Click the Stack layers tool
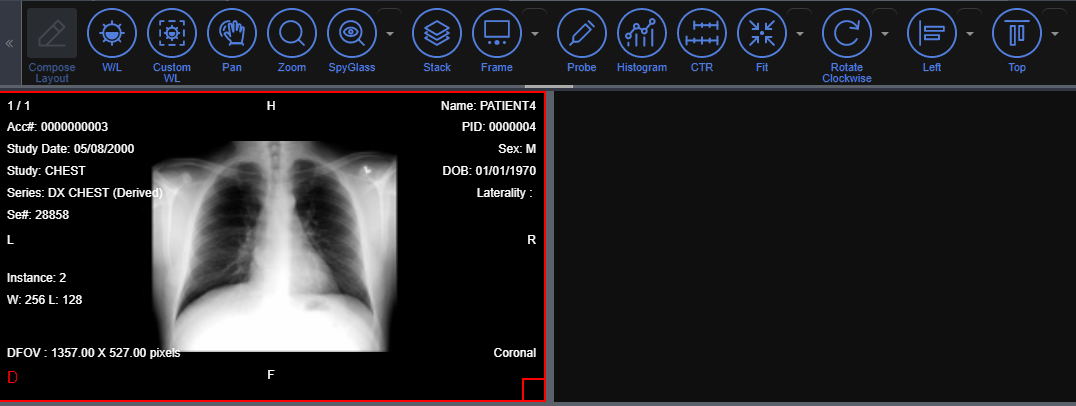 pyautogui.click(x=437, y=33)
